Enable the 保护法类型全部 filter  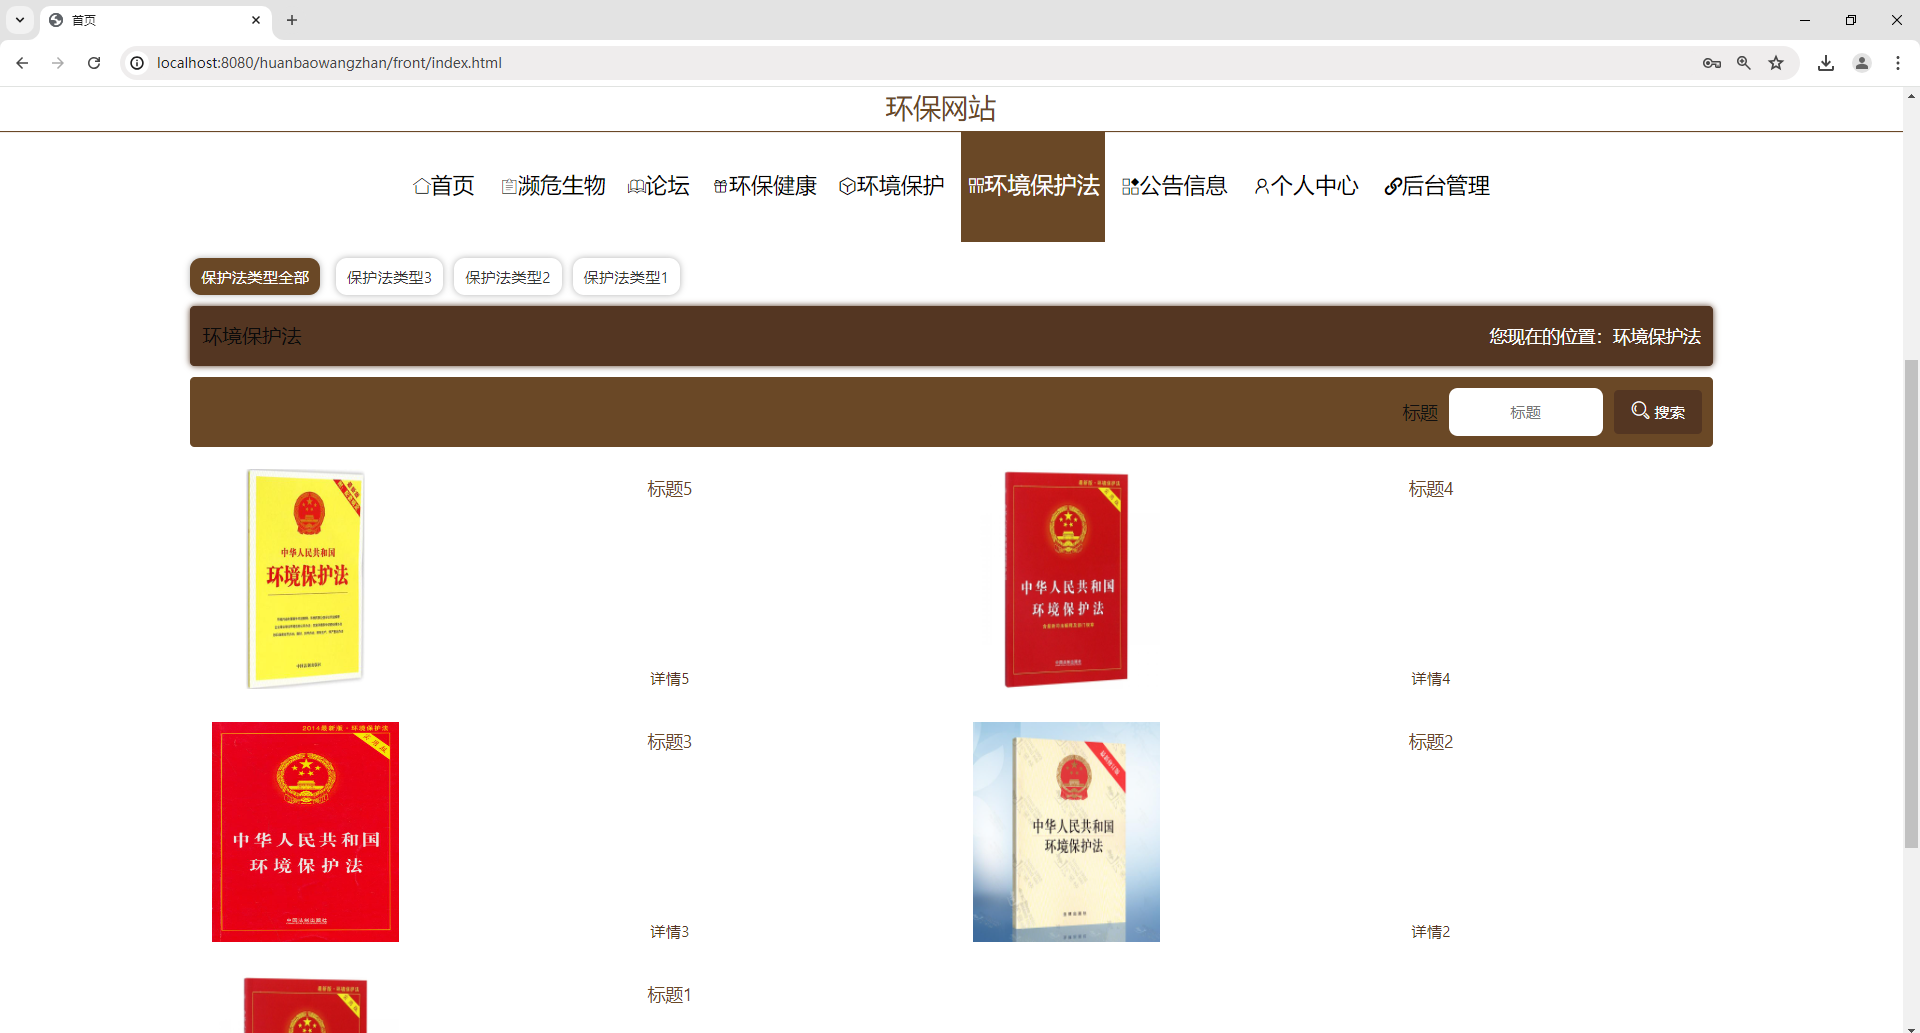click(254, 277)
